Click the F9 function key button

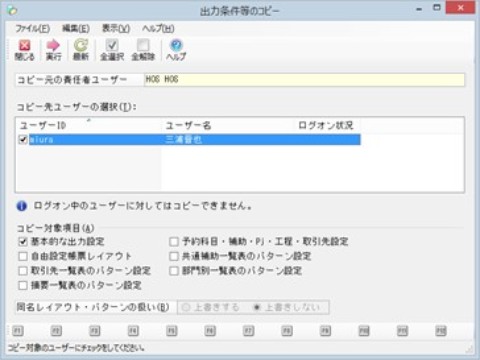(326, 331)
